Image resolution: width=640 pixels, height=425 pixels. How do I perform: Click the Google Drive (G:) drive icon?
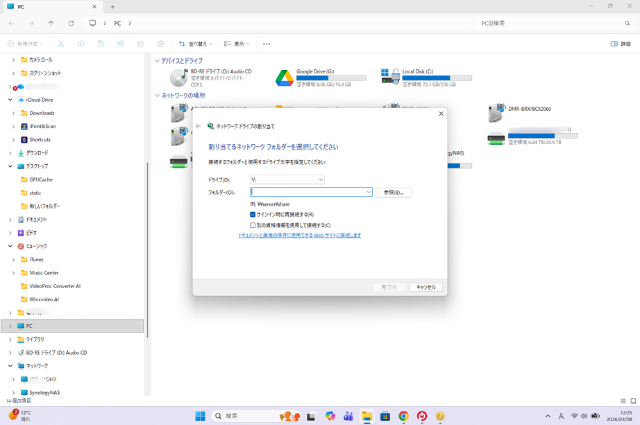tap(282, 76)
